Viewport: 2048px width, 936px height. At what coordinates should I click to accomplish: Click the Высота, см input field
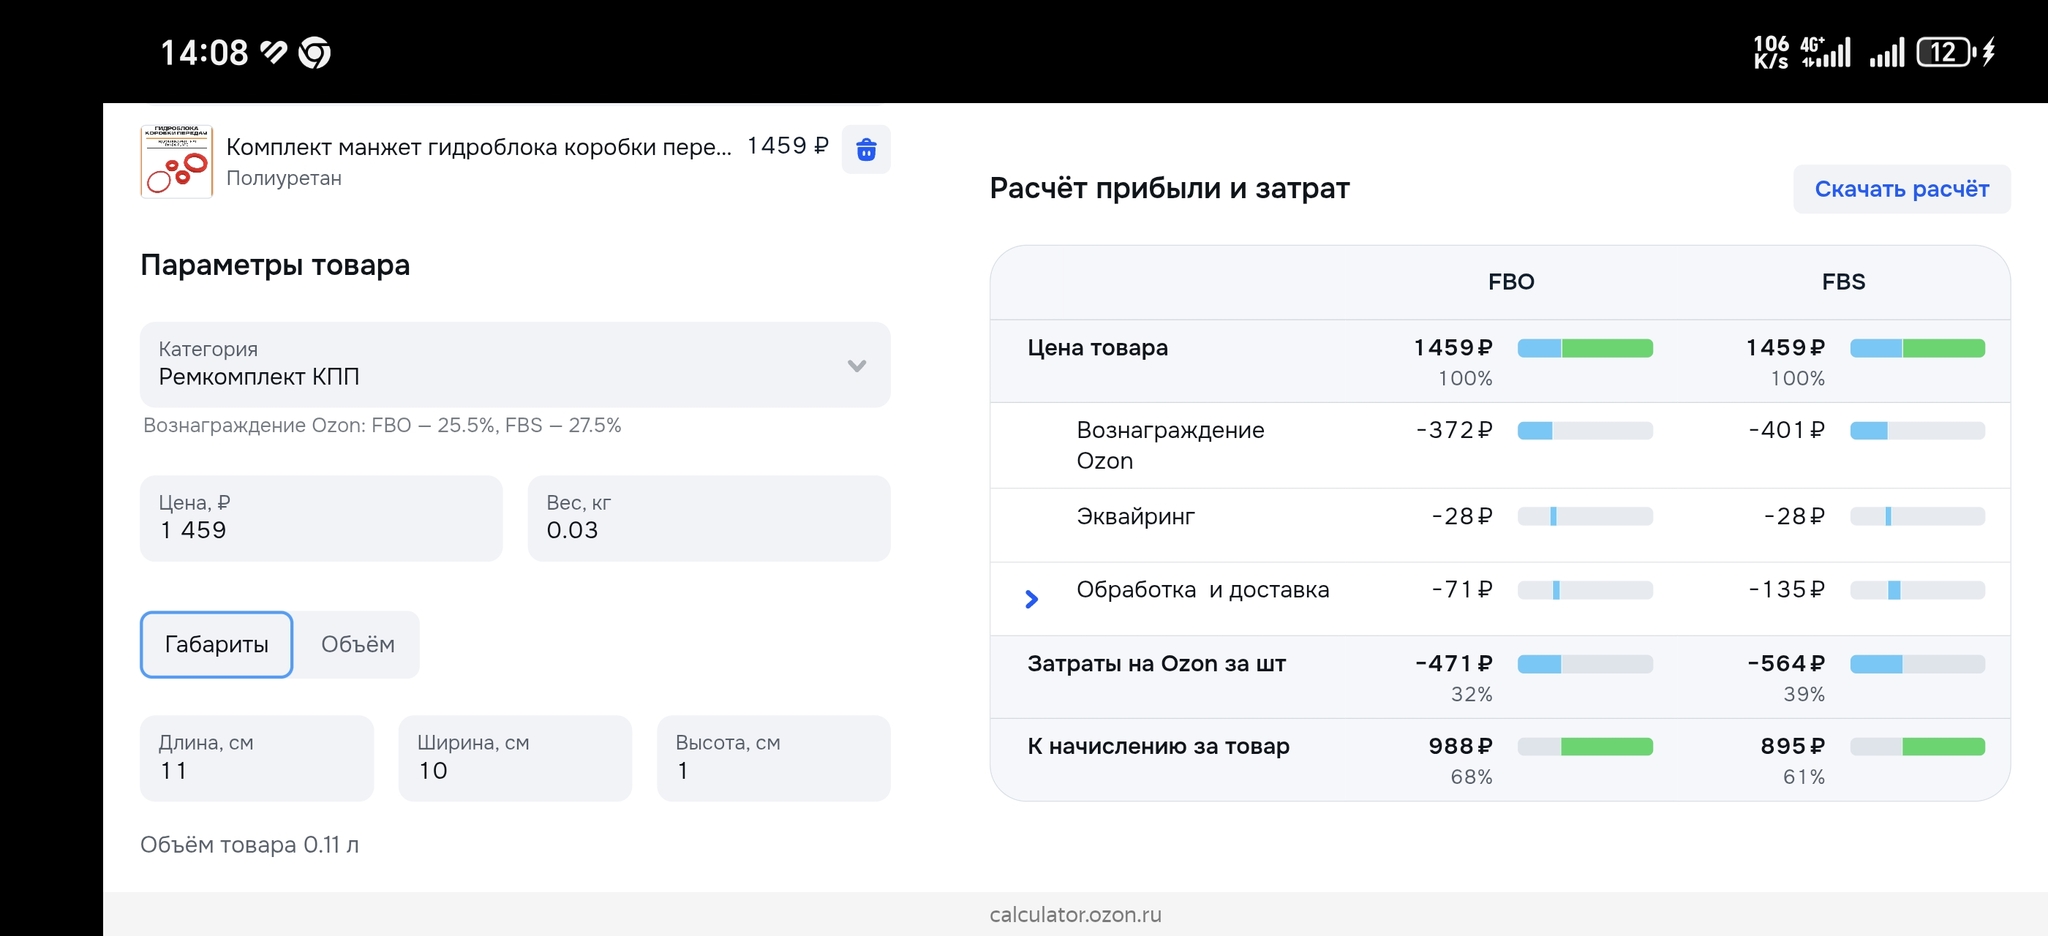(773, 758)
